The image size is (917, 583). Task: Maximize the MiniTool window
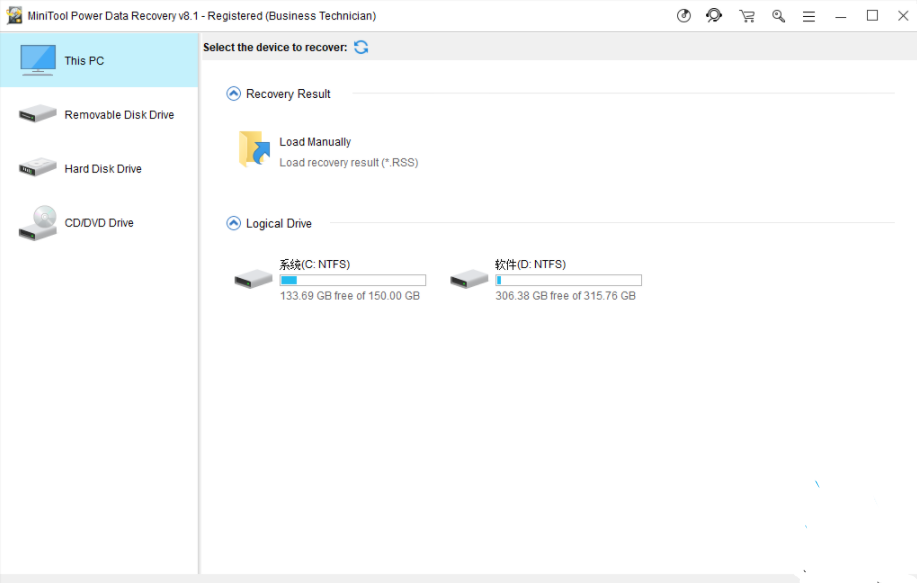872,16
